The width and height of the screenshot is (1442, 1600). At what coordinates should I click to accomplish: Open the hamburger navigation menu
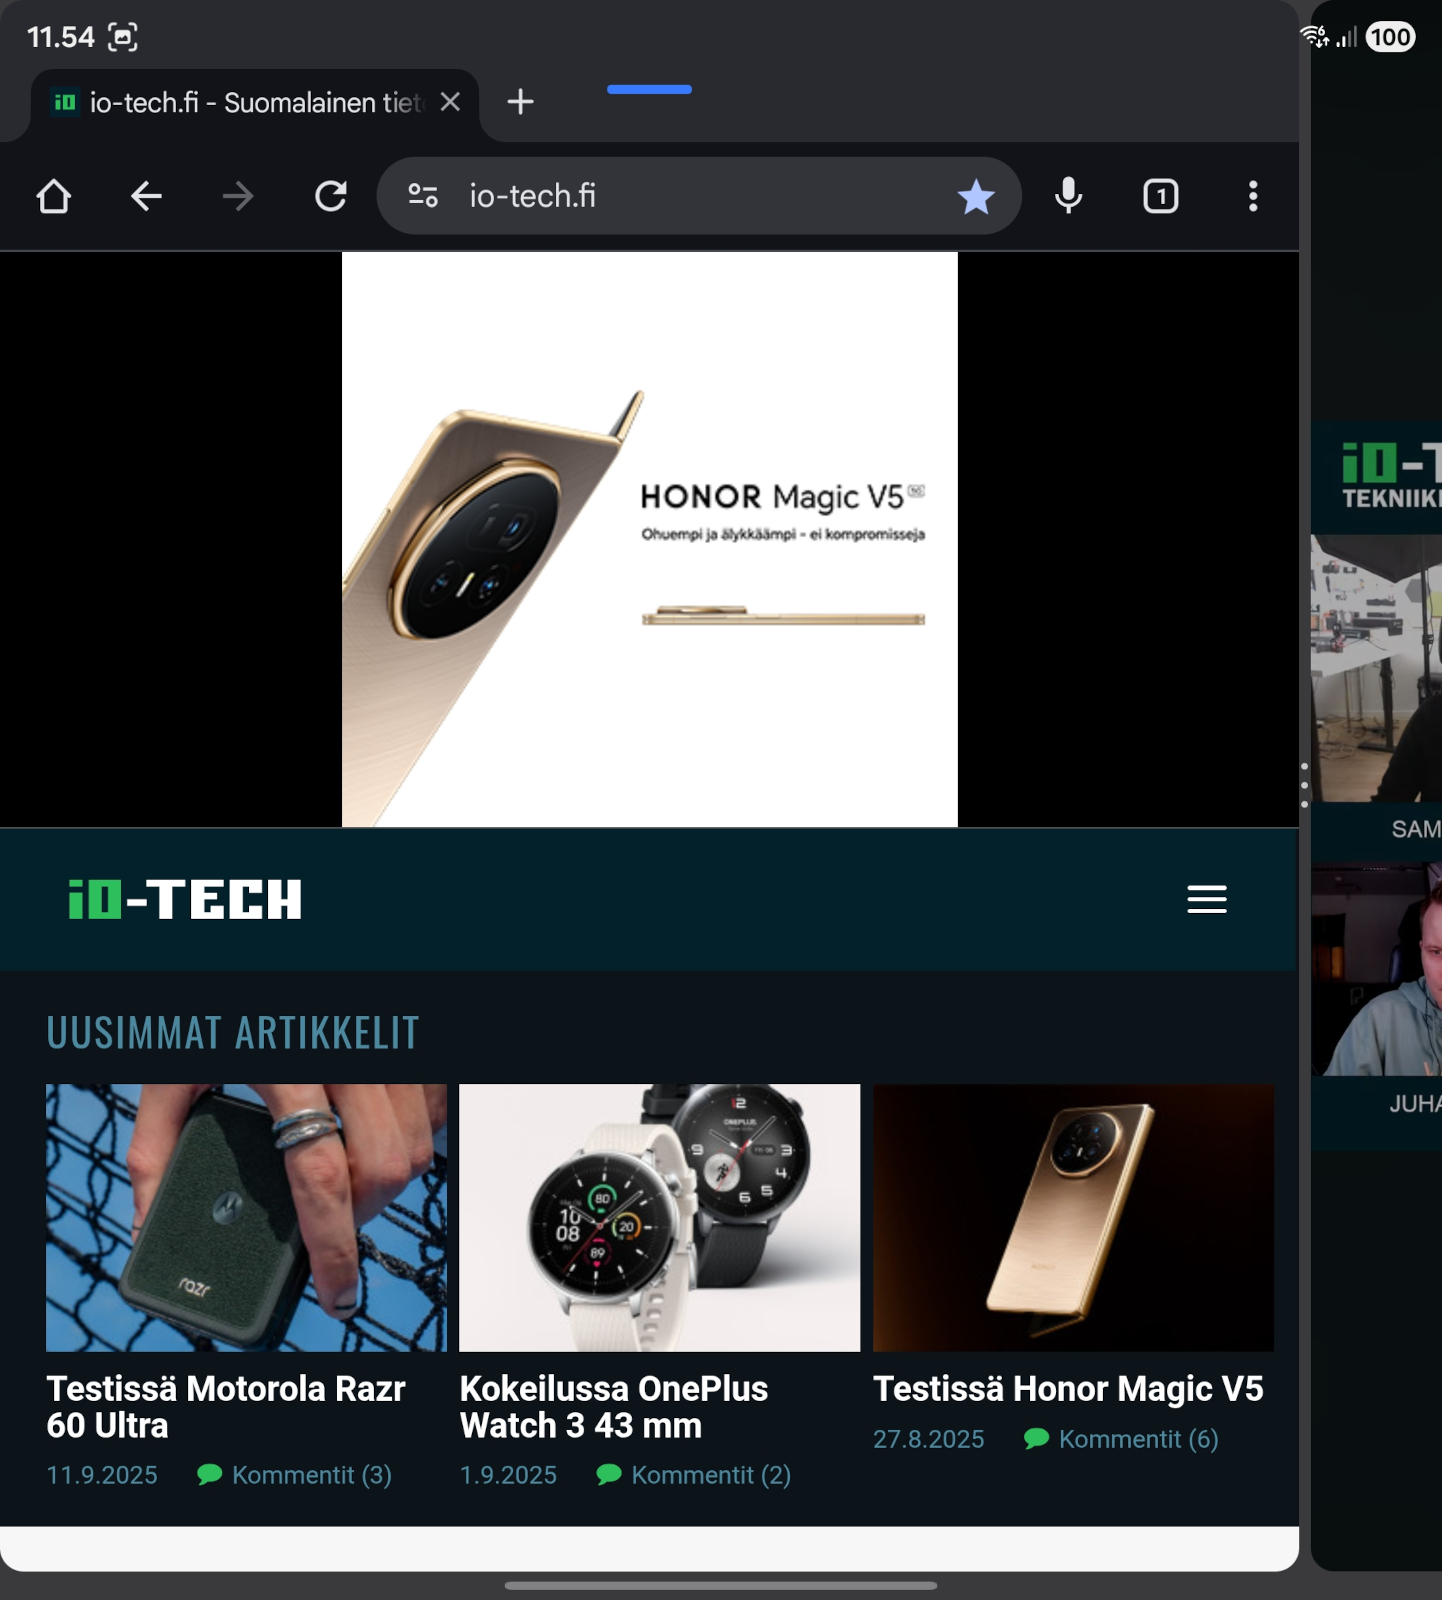[x=1207, y=899]
